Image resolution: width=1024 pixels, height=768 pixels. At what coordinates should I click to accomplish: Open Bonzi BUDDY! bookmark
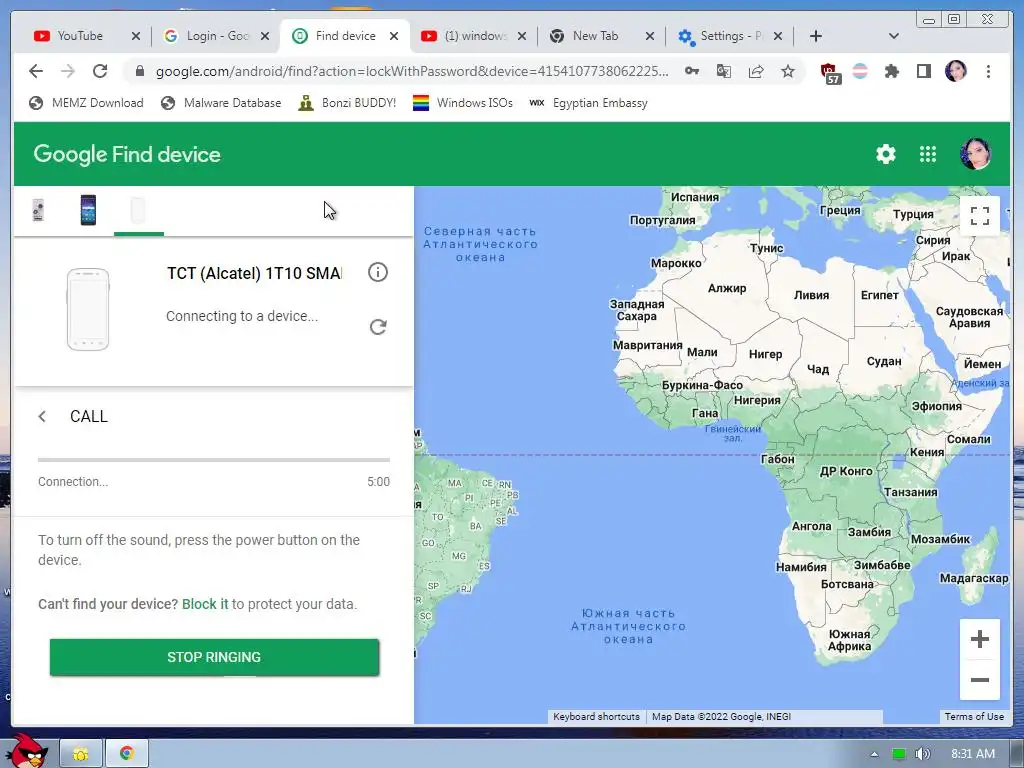pyautogui.click(x=347, y=103)
